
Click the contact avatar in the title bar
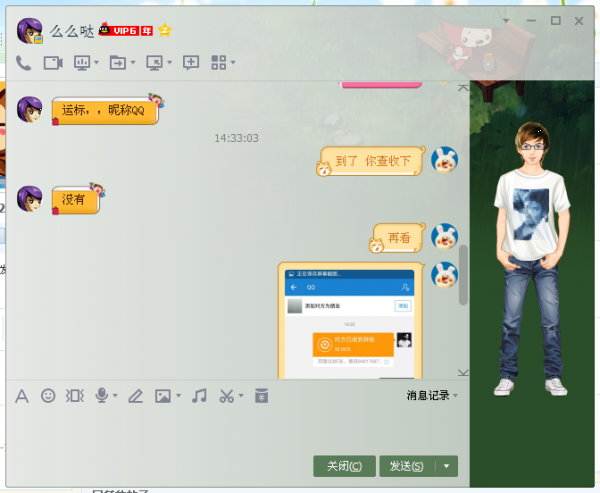(x=29, y=31)
